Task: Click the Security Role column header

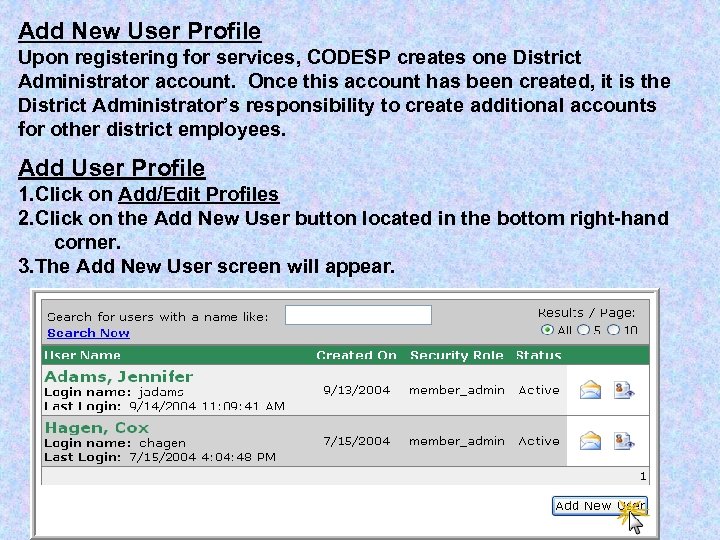Action: pyautogui.click(x=456, y=355)
